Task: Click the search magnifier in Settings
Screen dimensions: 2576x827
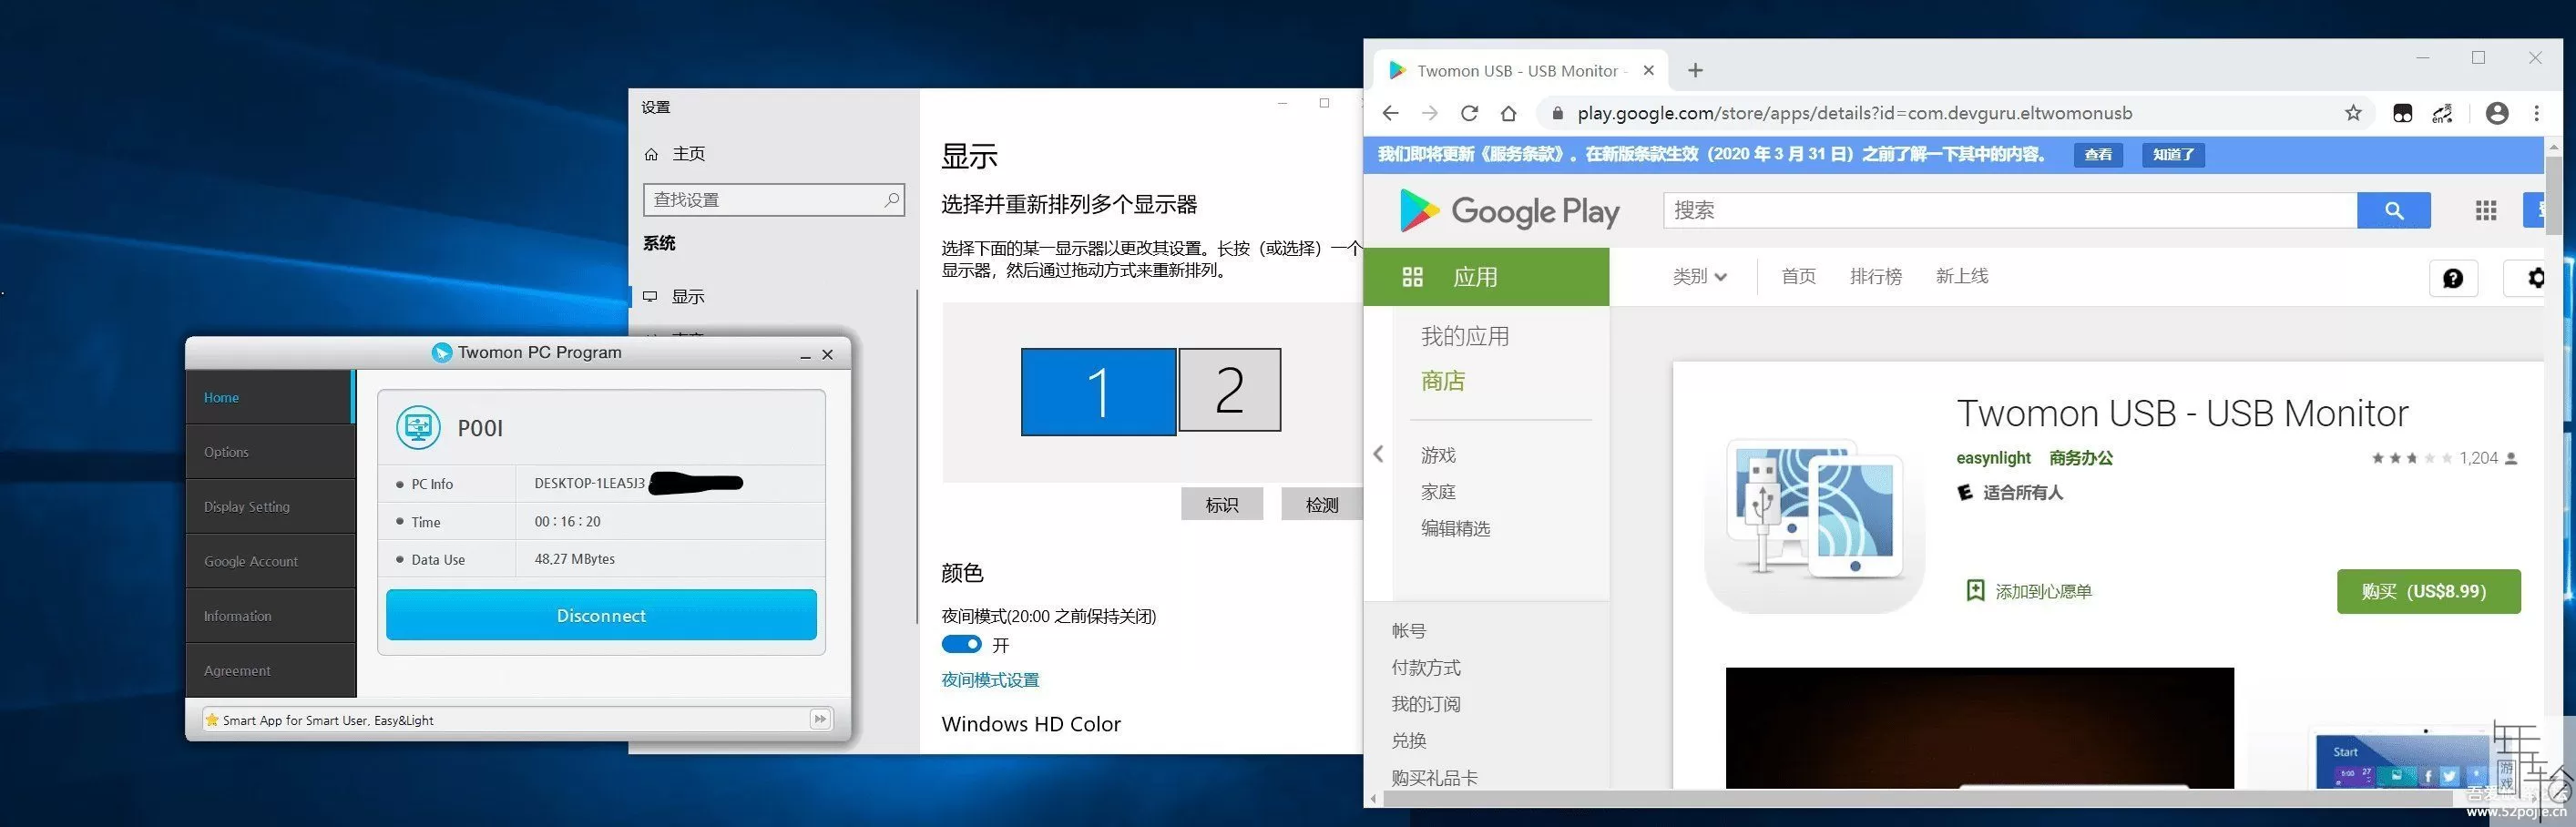Action: pyautogui.click(x=891, y=199)
